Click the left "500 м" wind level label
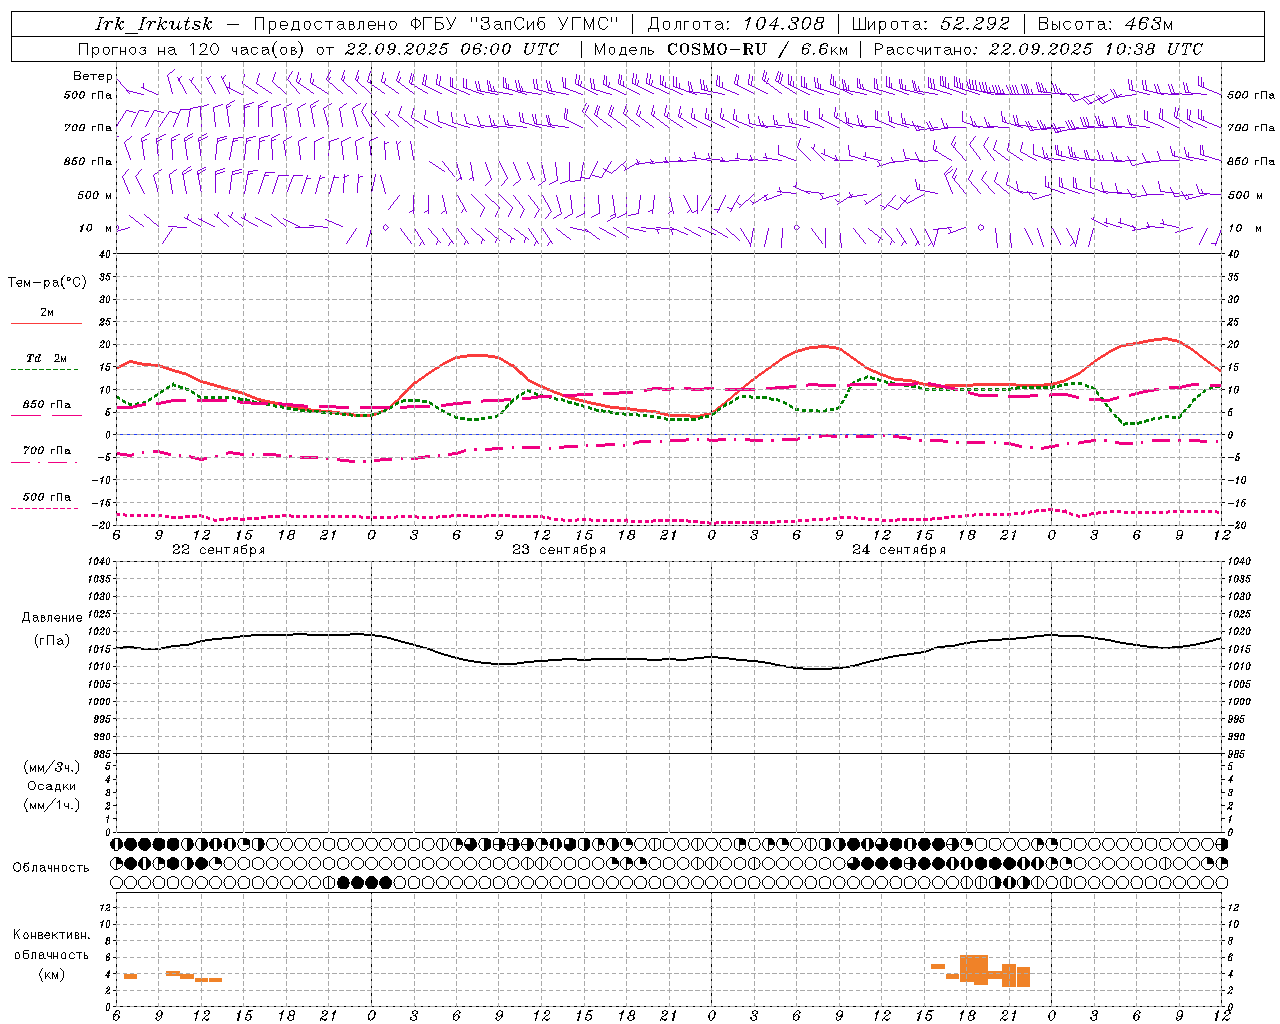1280x1024 pixels. tap(95, 195)
